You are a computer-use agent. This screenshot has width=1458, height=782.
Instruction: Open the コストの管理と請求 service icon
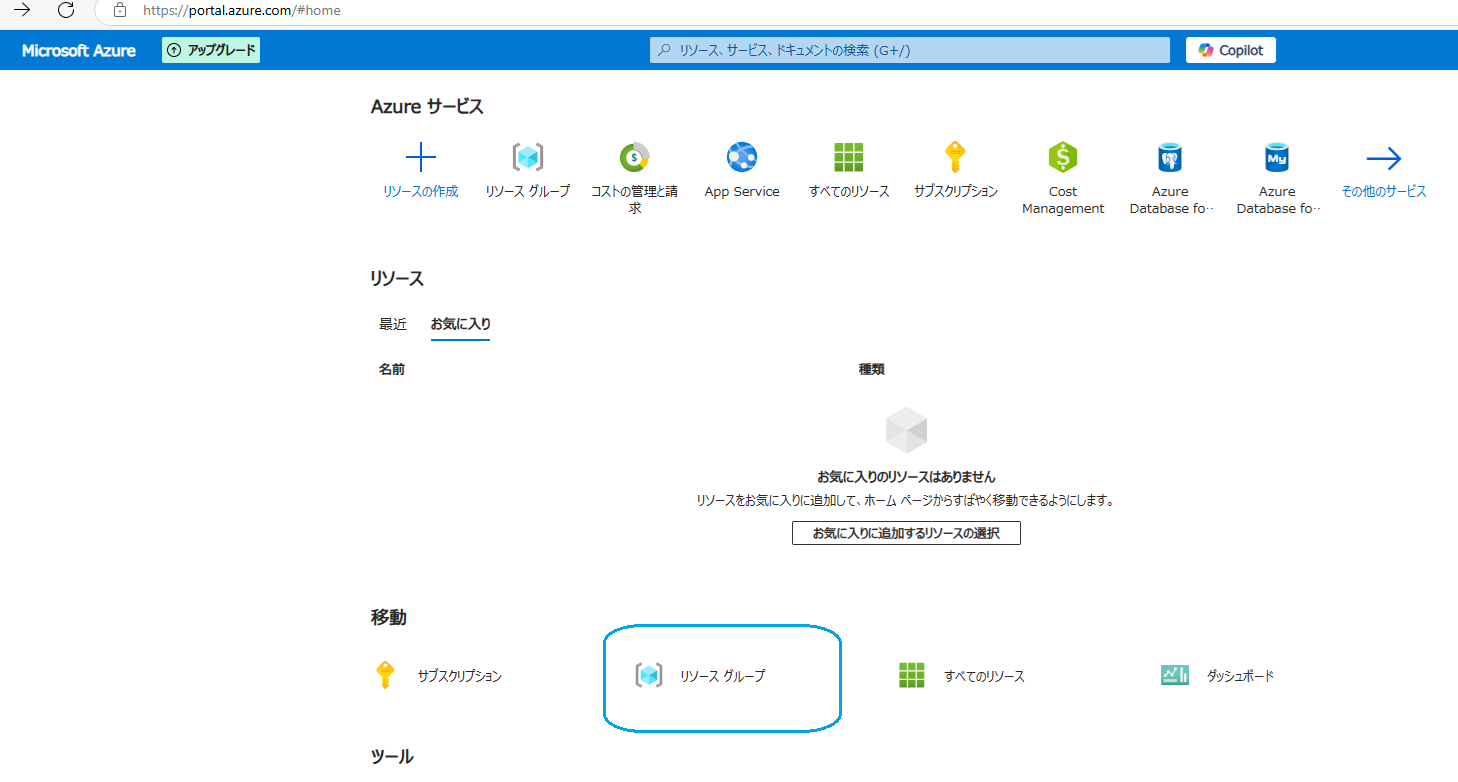[x=634, y=158]
